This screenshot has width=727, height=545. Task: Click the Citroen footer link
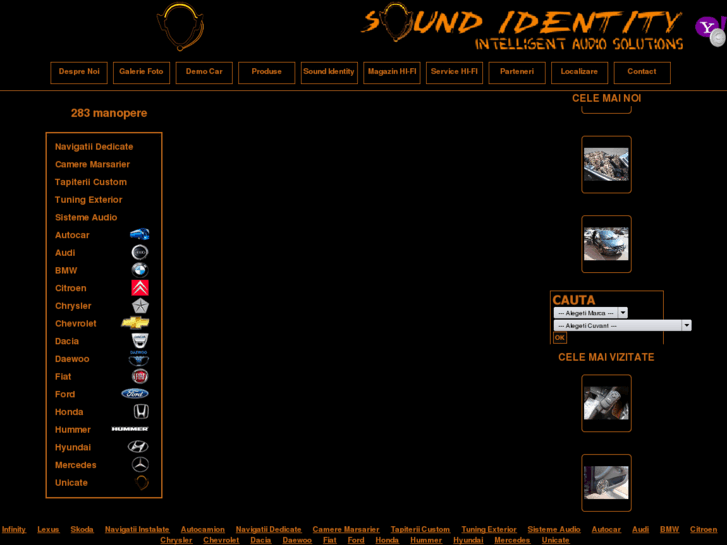pyautogui.click(x=703, y=529)
